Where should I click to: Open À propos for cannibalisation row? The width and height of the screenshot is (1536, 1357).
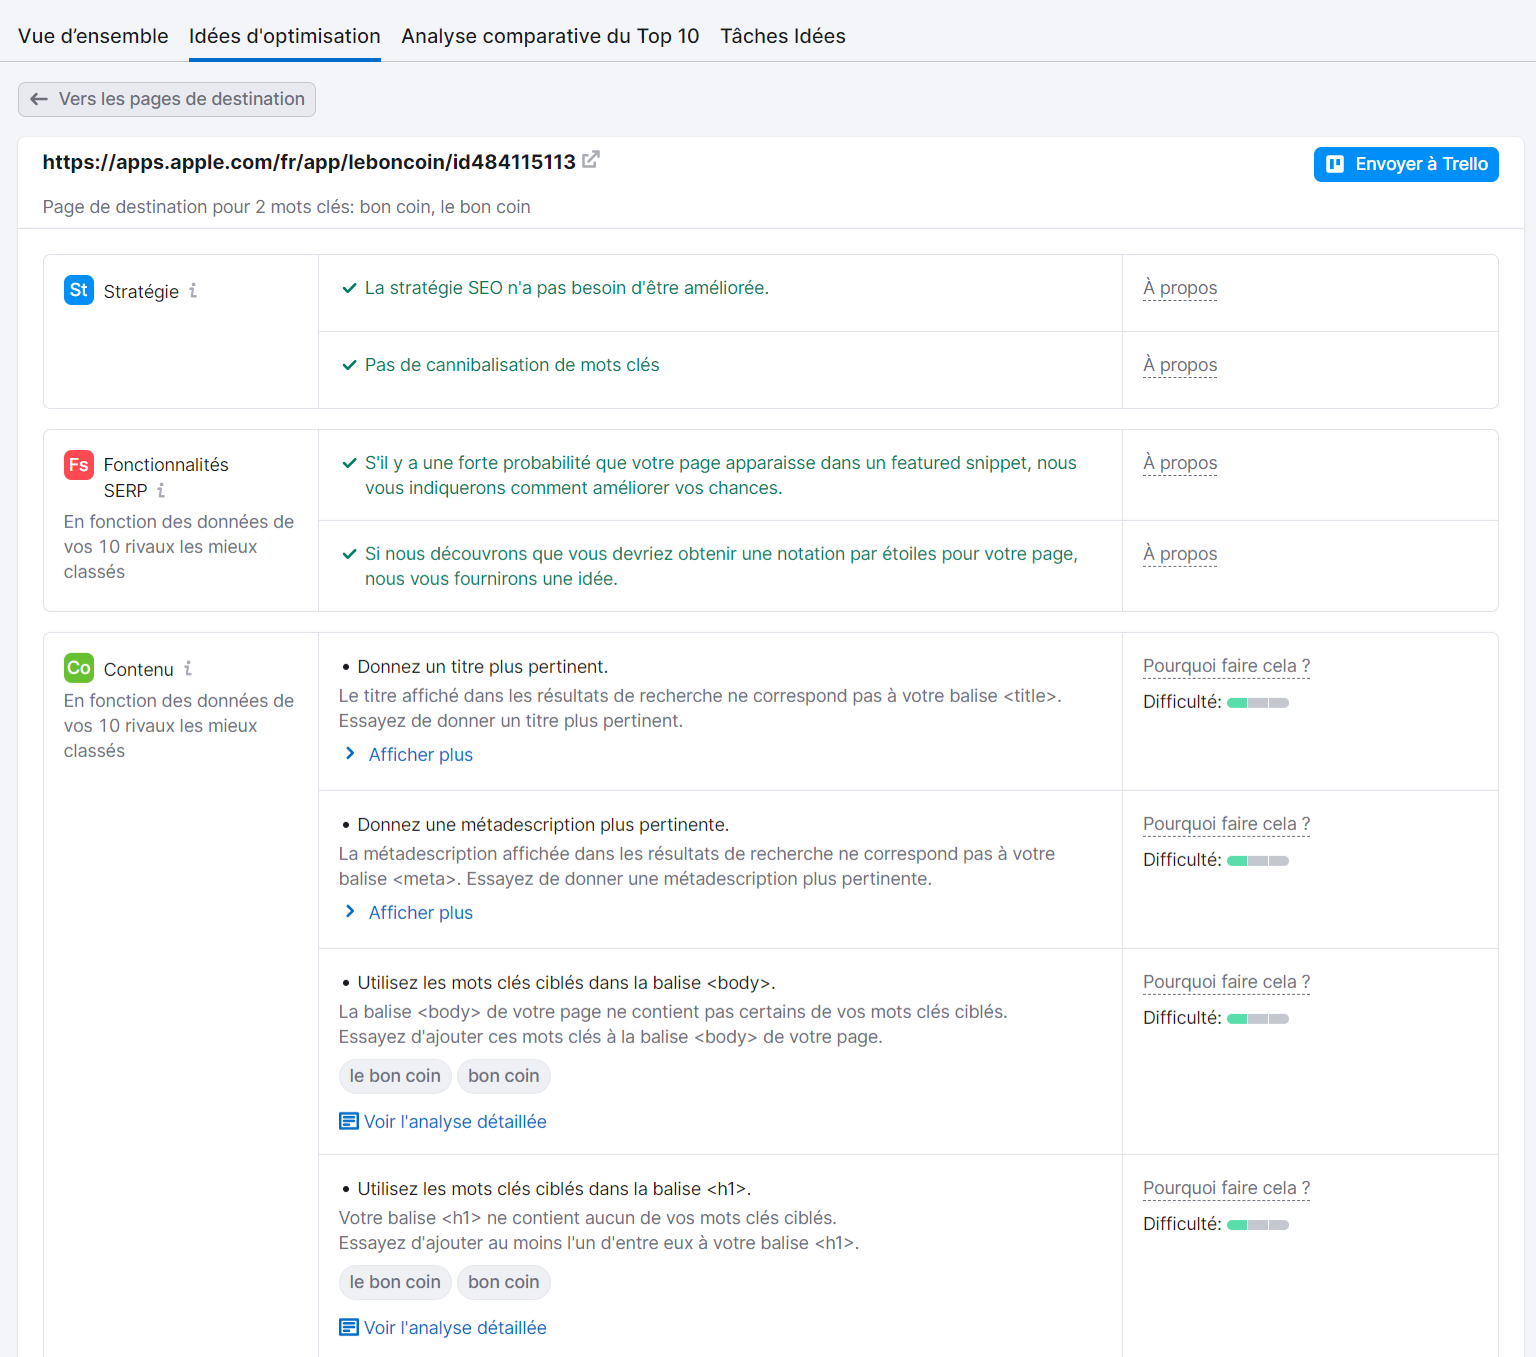tap(1180, 365)
